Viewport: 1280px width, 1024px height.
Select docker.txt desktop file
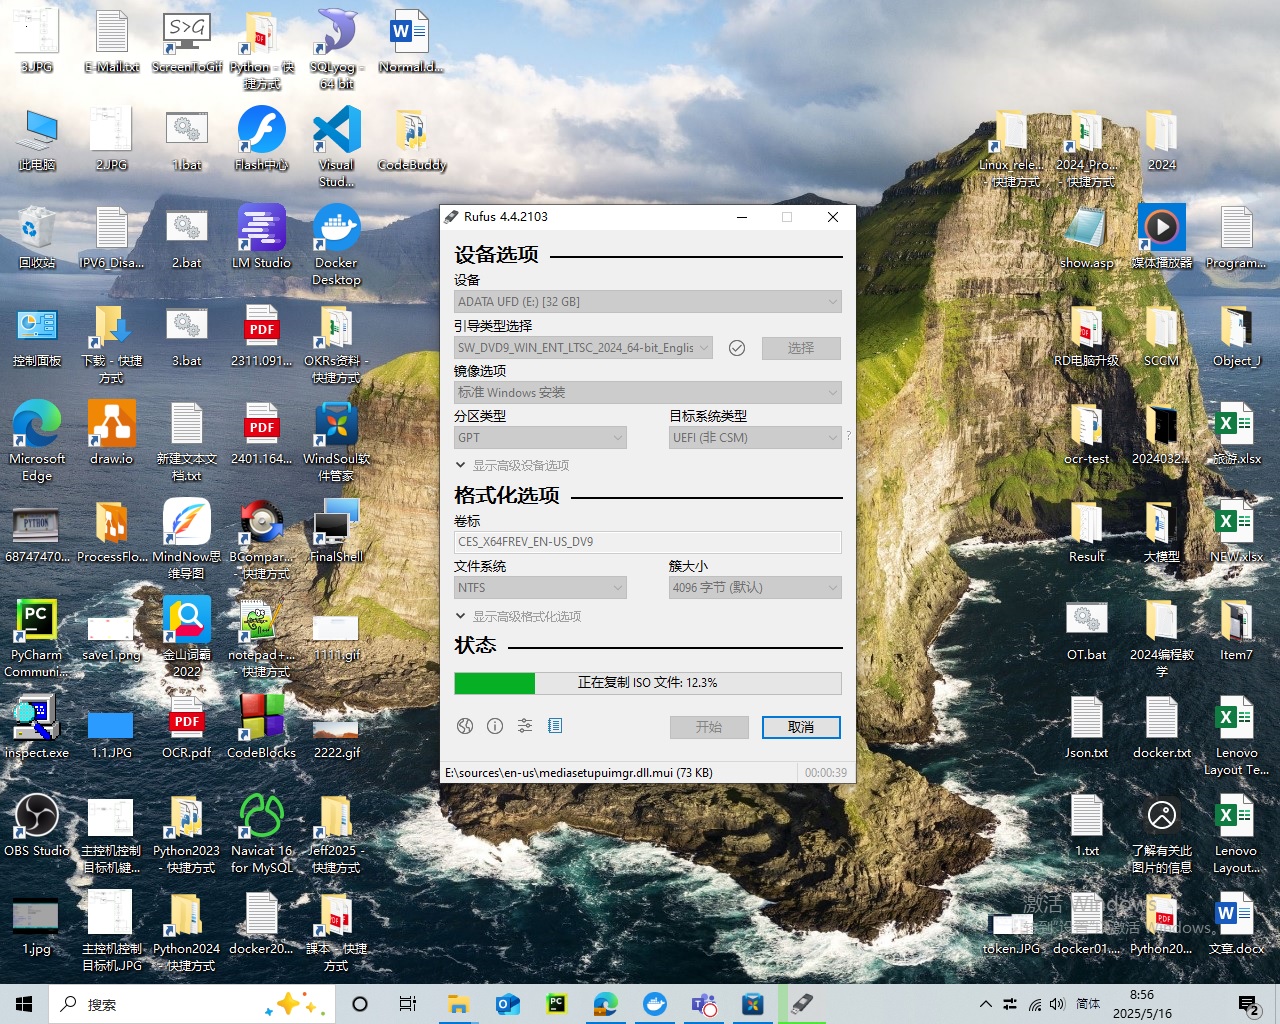pos(1162,728)
